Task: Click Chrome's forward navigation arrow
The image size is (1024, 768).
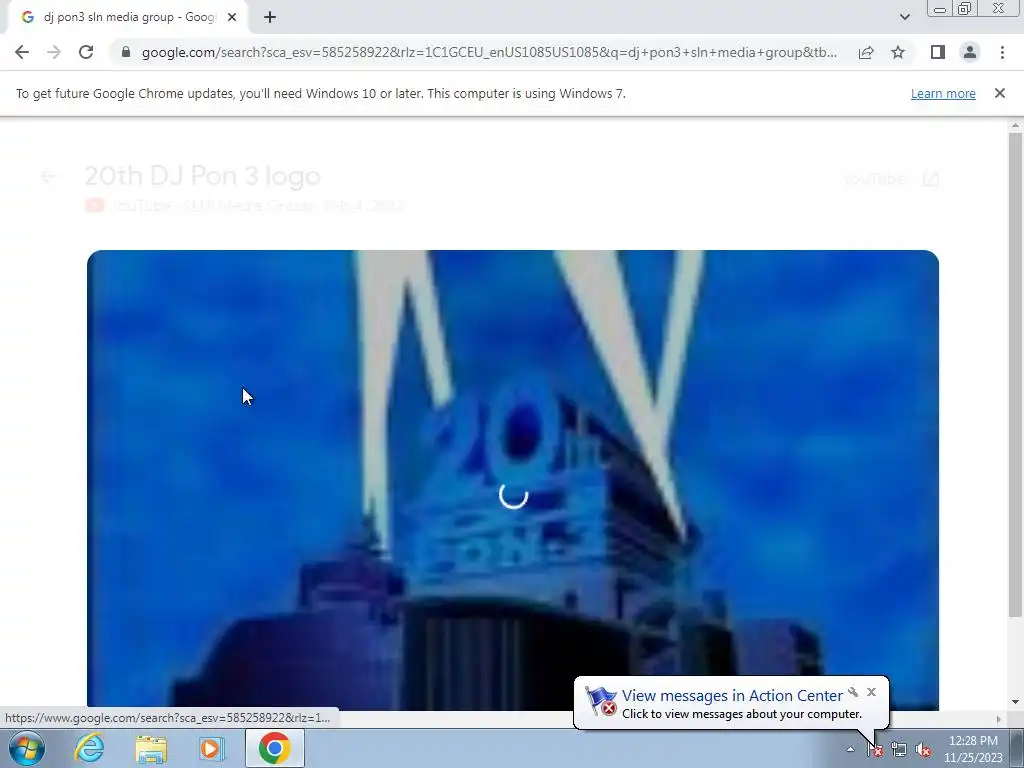Action: (x=54, y=52)
